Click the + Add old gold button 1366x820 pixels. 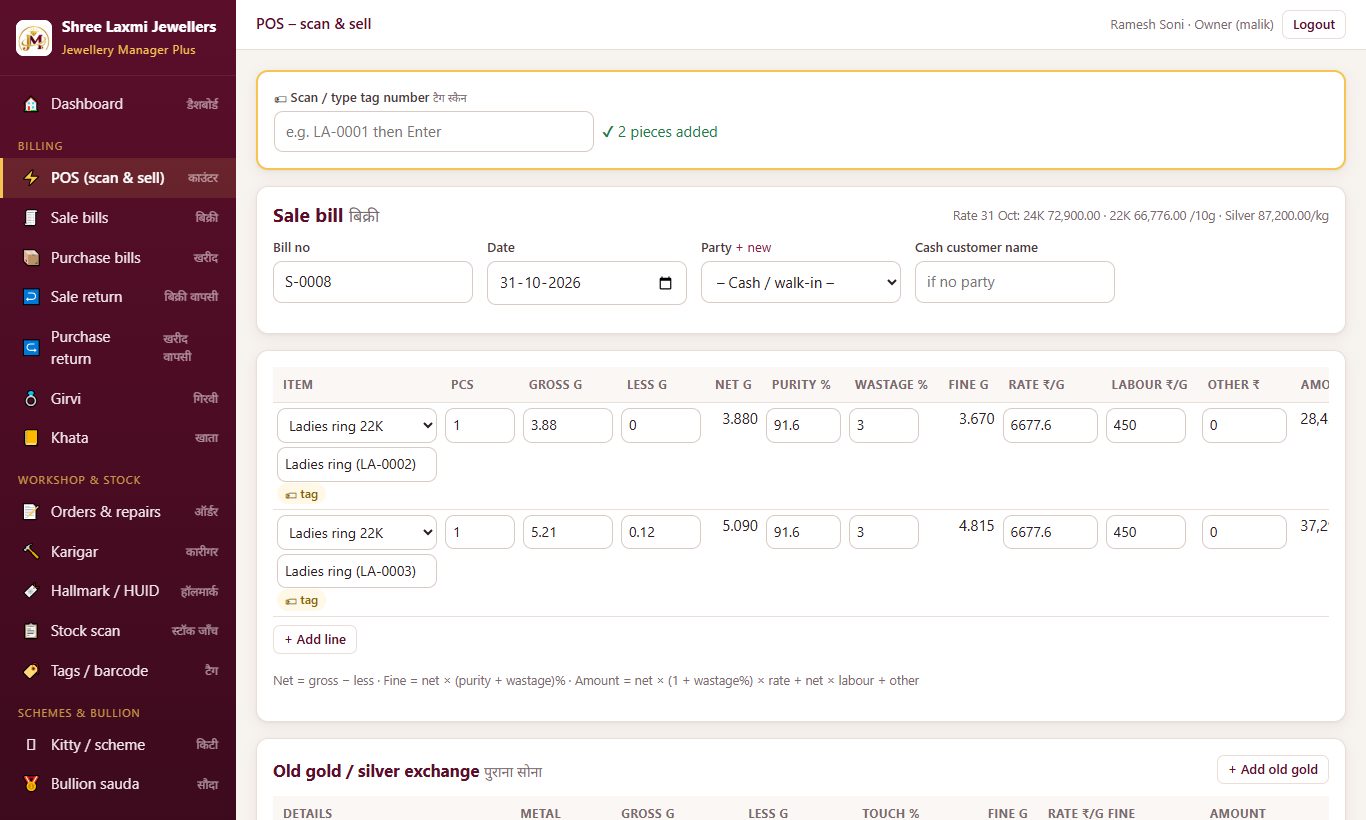(x=1273, y=770)
